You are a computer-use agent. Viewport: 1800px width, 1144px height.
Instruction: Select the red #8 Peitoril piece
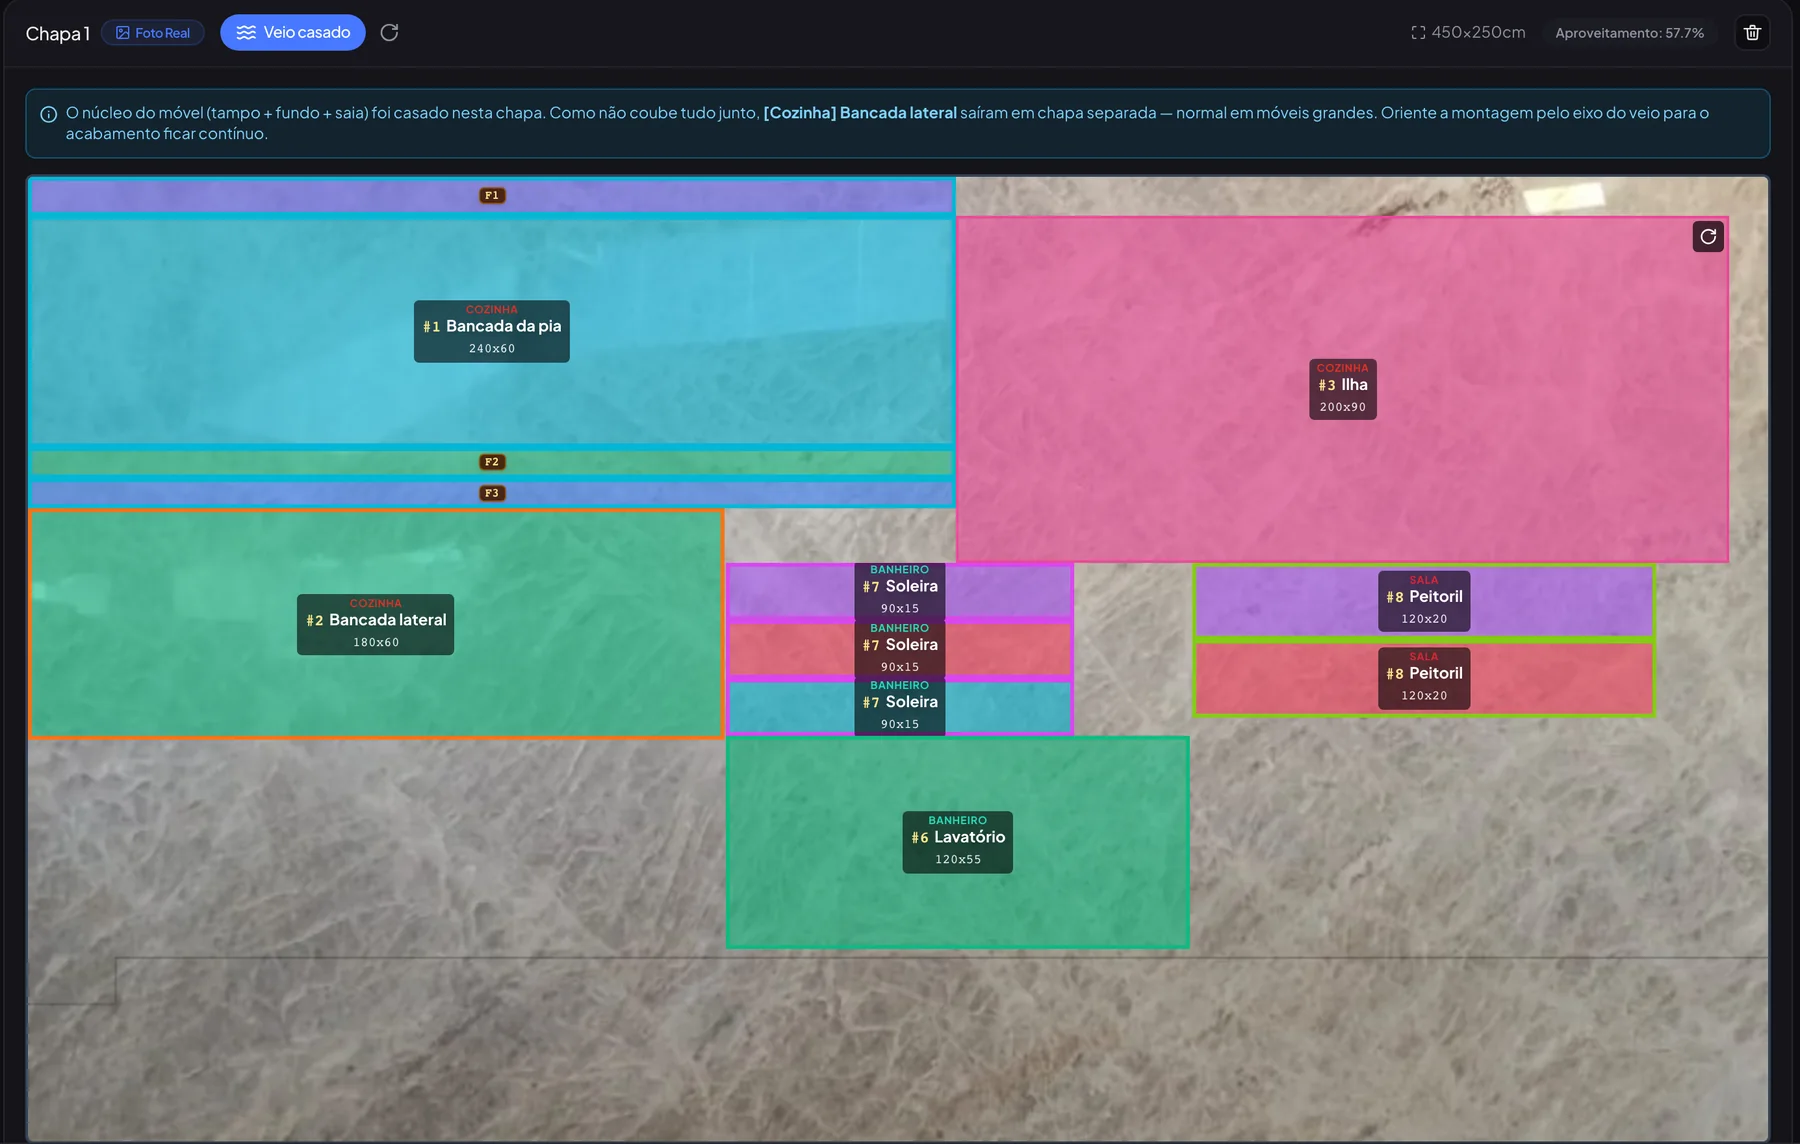(1424, 678)
